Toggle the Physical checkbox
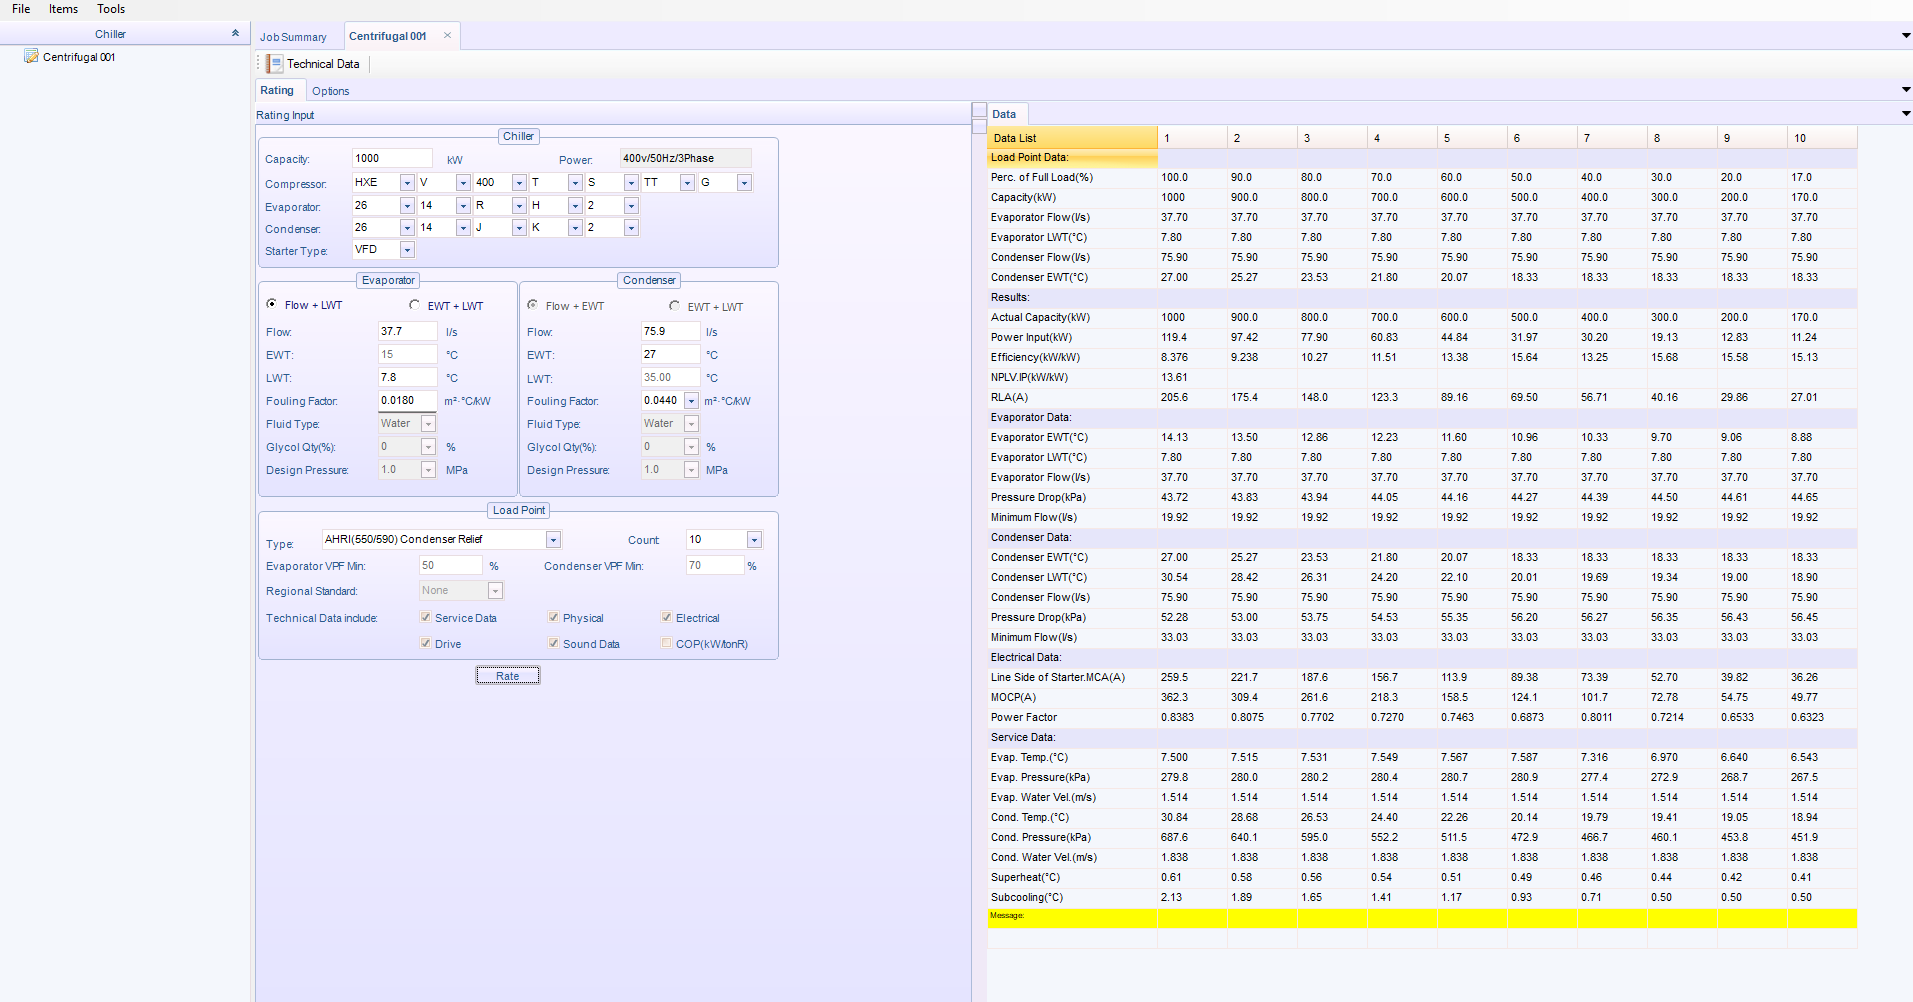This screenshot has height=1002, width=1913. pos(554,618)
